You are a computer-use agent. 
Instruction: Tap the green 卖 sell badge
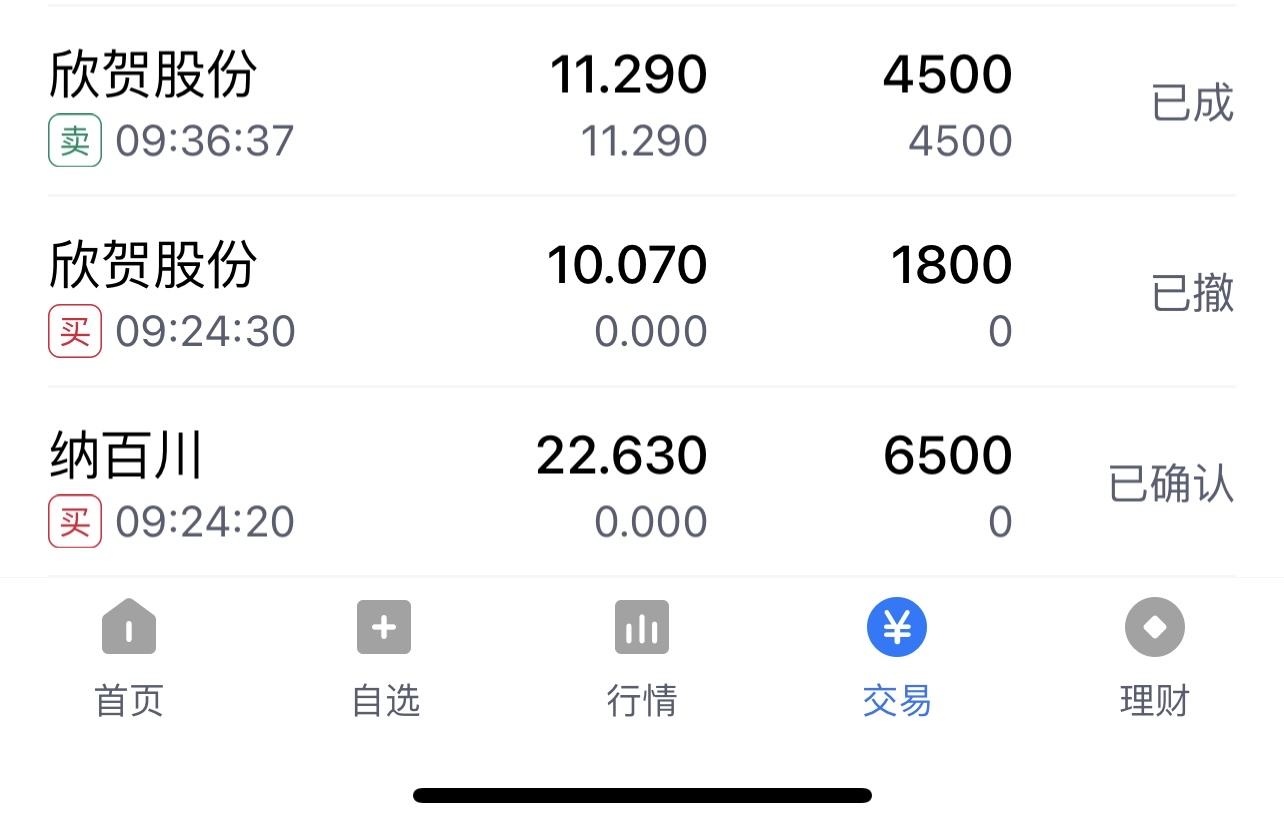click(x=75, y=141)
